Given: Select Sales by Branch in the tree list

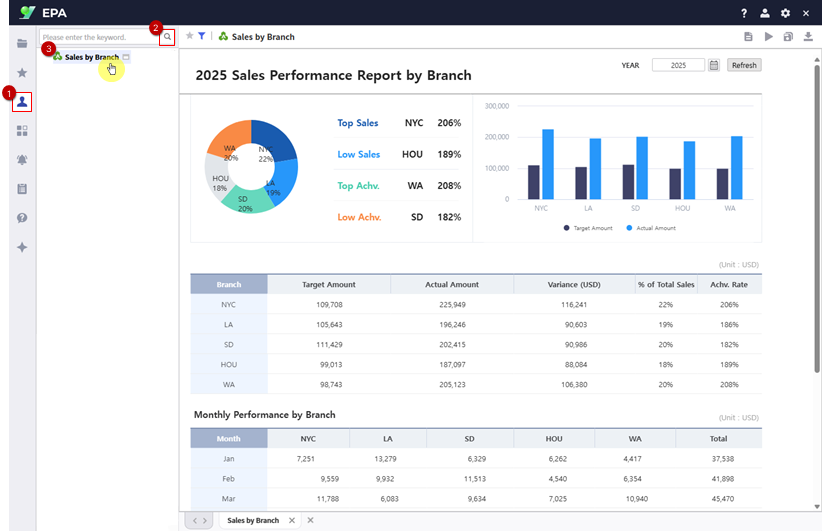Looking at the screenshot, I should [91, 57].
